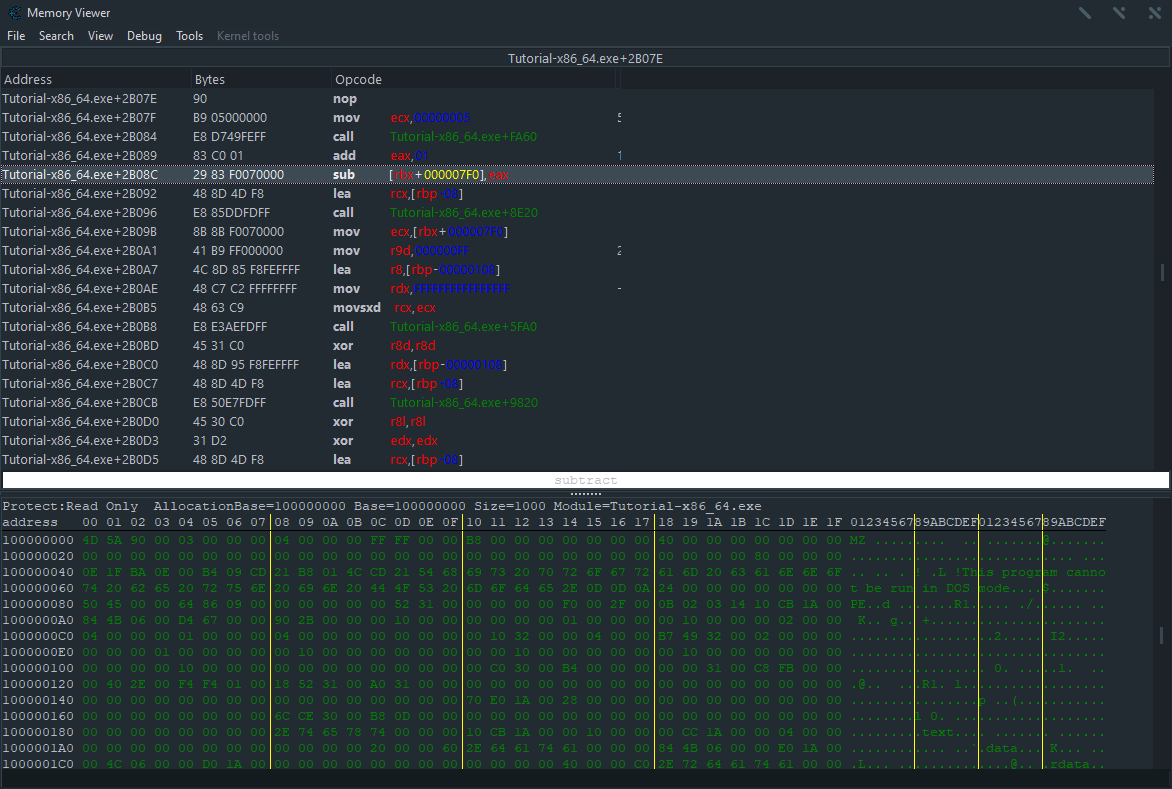Open the File menu
The image size is (1172, 789).
pyautogui.click(x=16, y=36)
